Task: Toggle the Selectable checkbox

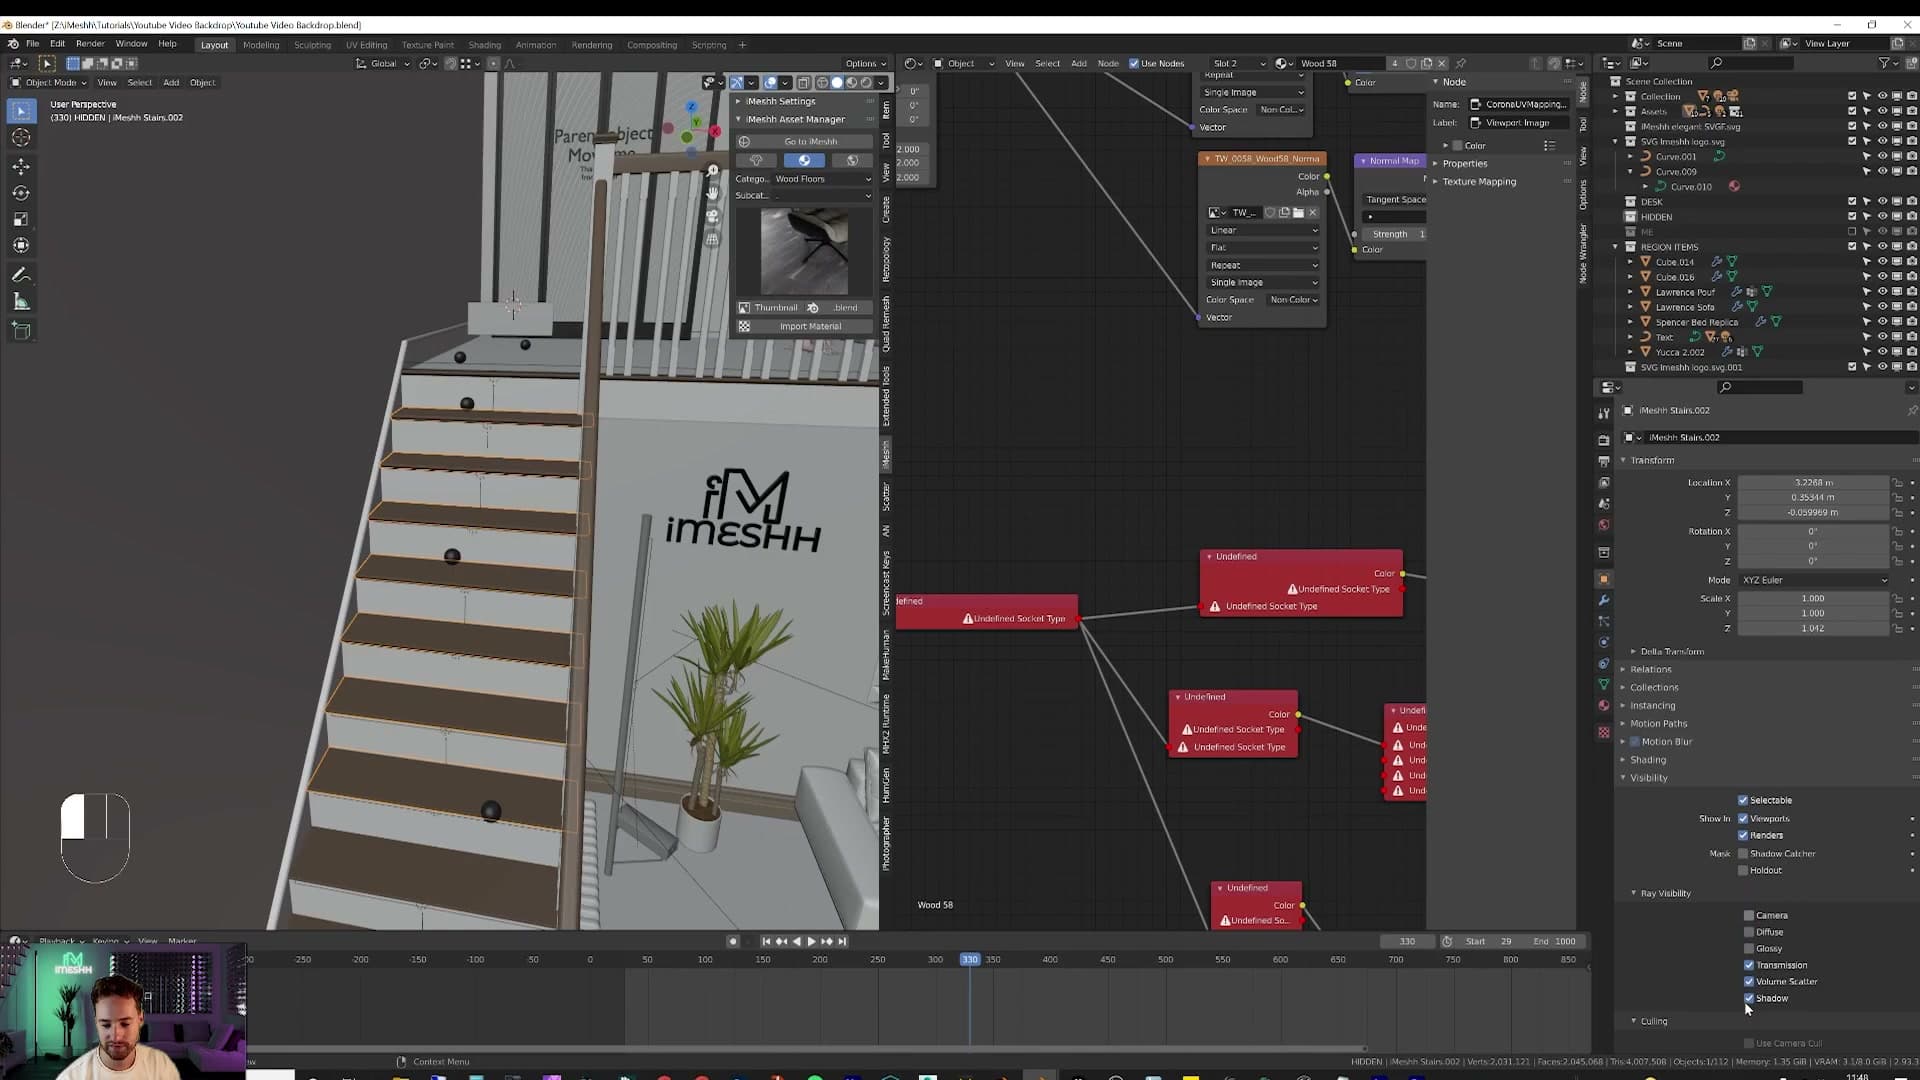Action: coord(1743,800)
